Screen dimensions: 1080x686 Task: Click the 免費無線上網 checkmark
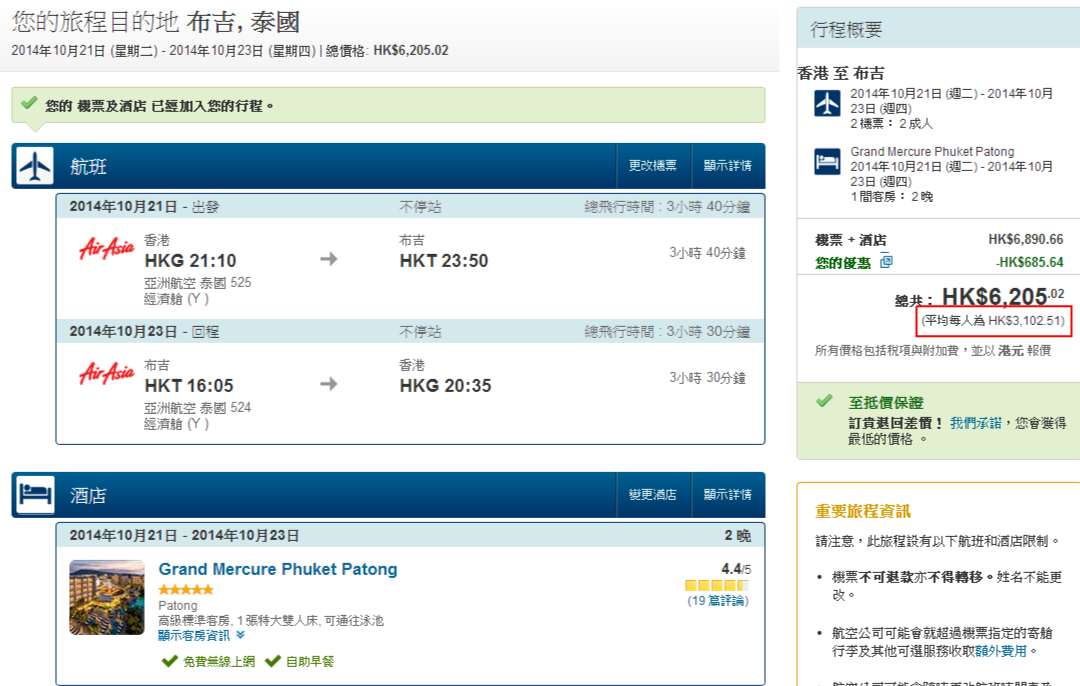click(x=170, y=661)
